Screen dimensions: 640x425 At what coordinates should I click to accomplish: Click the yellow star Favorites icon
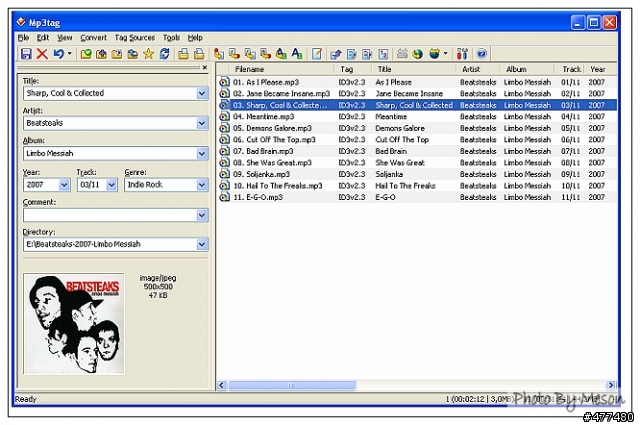pos(149,54)
